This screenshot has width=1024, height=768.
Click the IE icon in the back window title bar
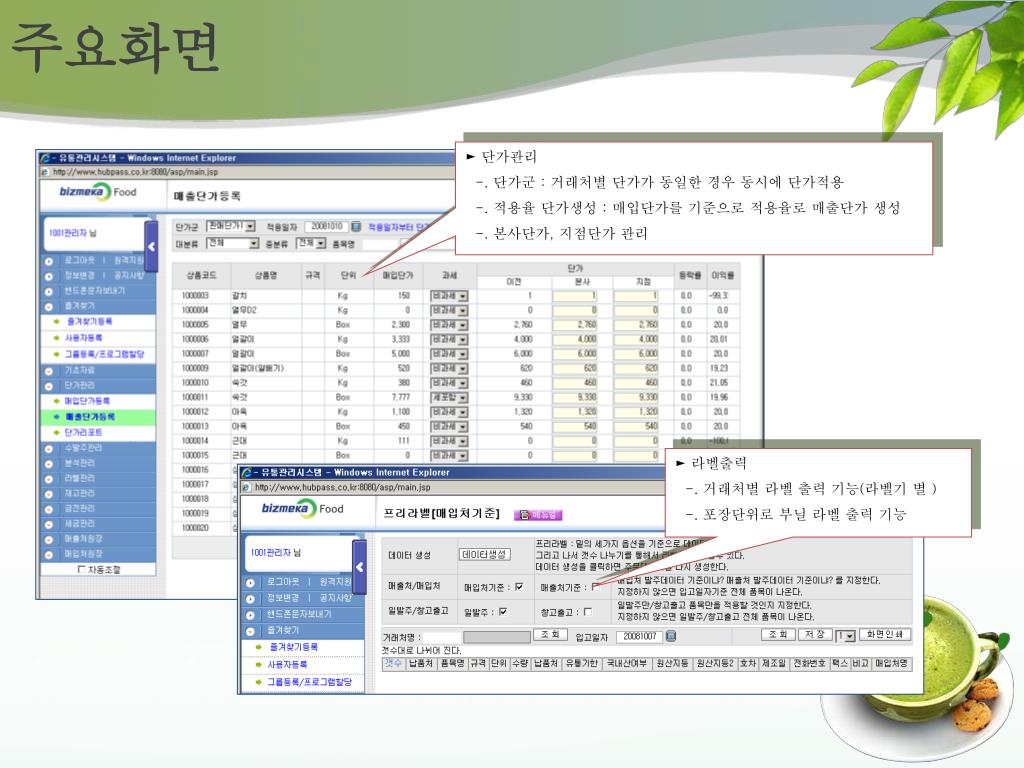[44, 158]
